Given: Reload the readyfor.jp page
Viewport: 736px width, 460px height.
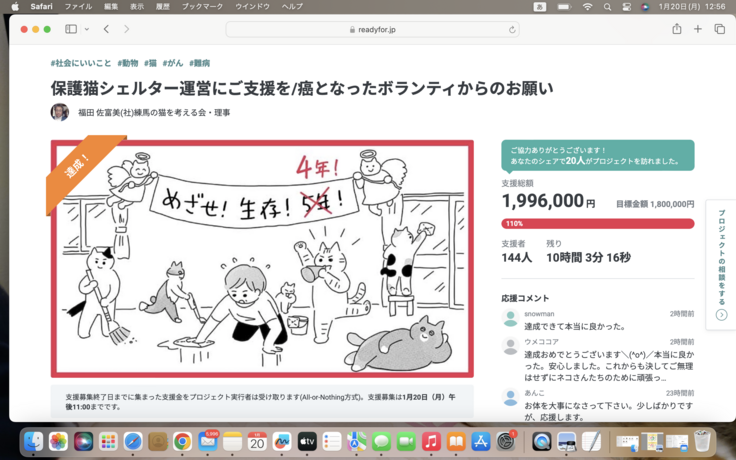Looking at the screenshot, I should [x=513, y=30].
